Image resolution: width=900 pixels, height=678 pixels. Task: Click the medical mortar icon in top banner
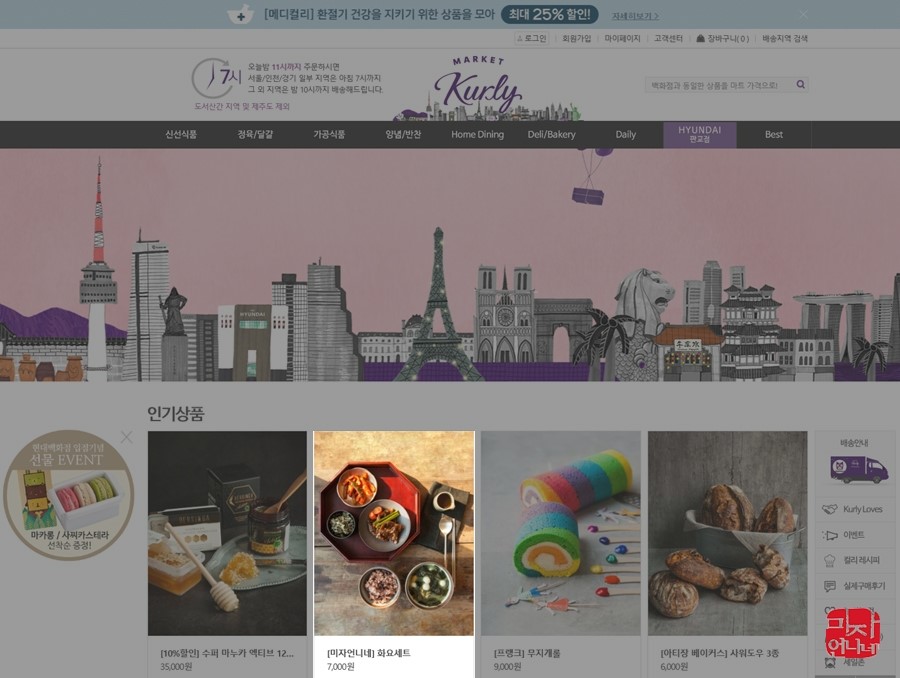pos(240,14)
